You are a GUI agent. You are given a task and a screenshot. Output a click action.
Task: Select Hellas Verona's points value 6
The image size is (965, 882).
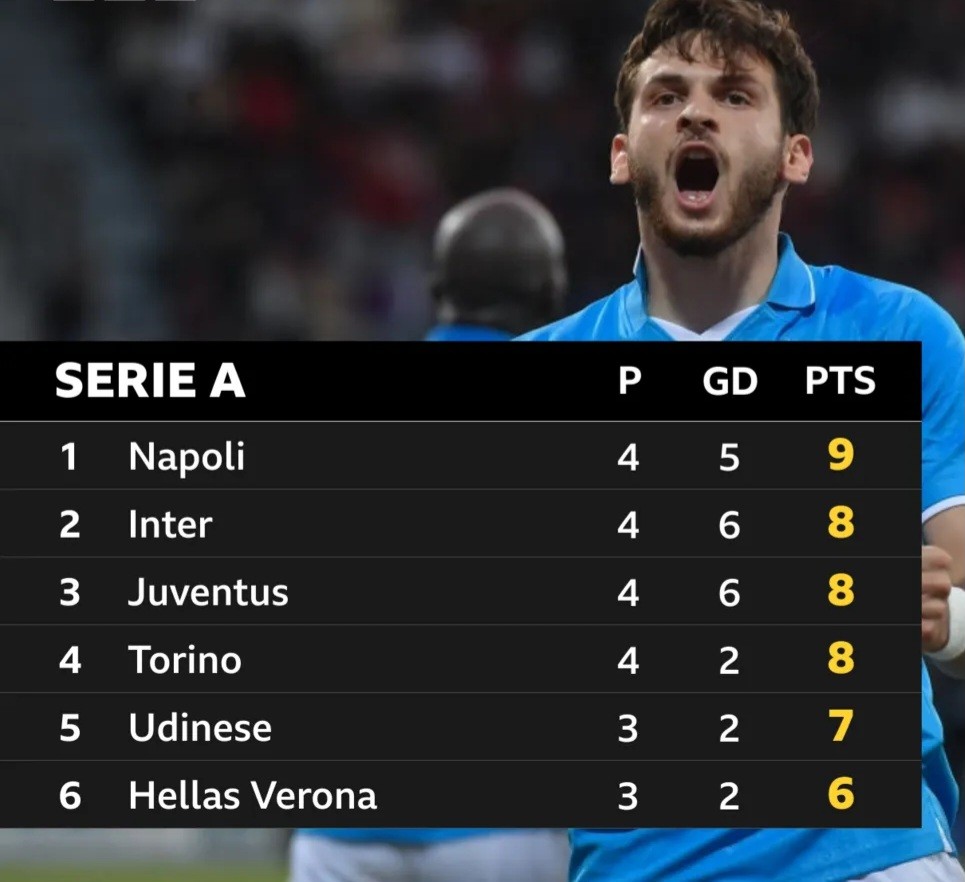[x=841, y=795]
